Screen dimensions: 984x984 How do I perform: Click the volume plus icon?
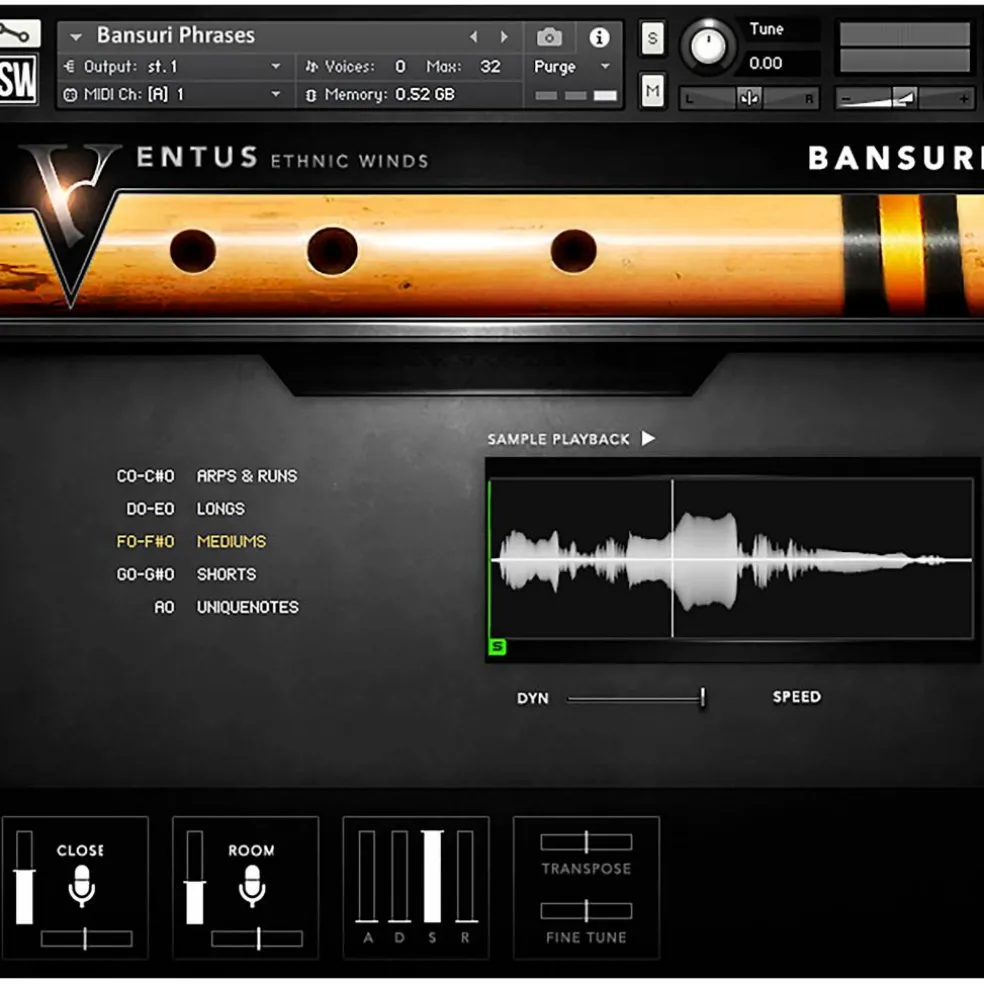click(963, 99)
